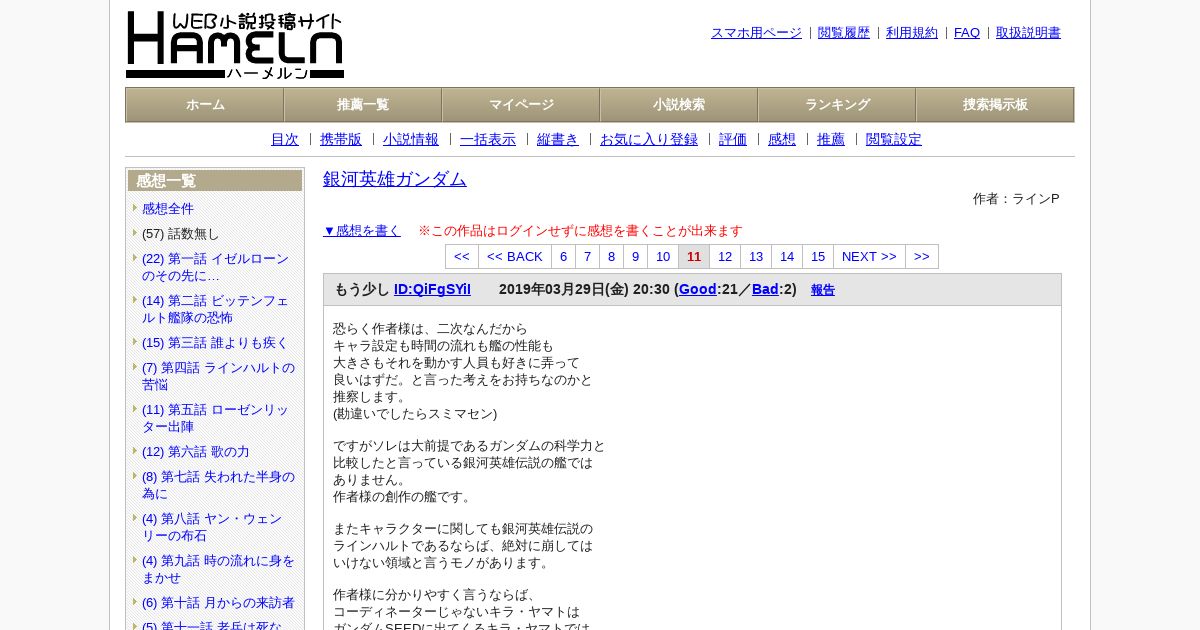Go to page 6
Image resolution: width=1200 pixels, height=630 pixels.
click(x=564, y=257)
